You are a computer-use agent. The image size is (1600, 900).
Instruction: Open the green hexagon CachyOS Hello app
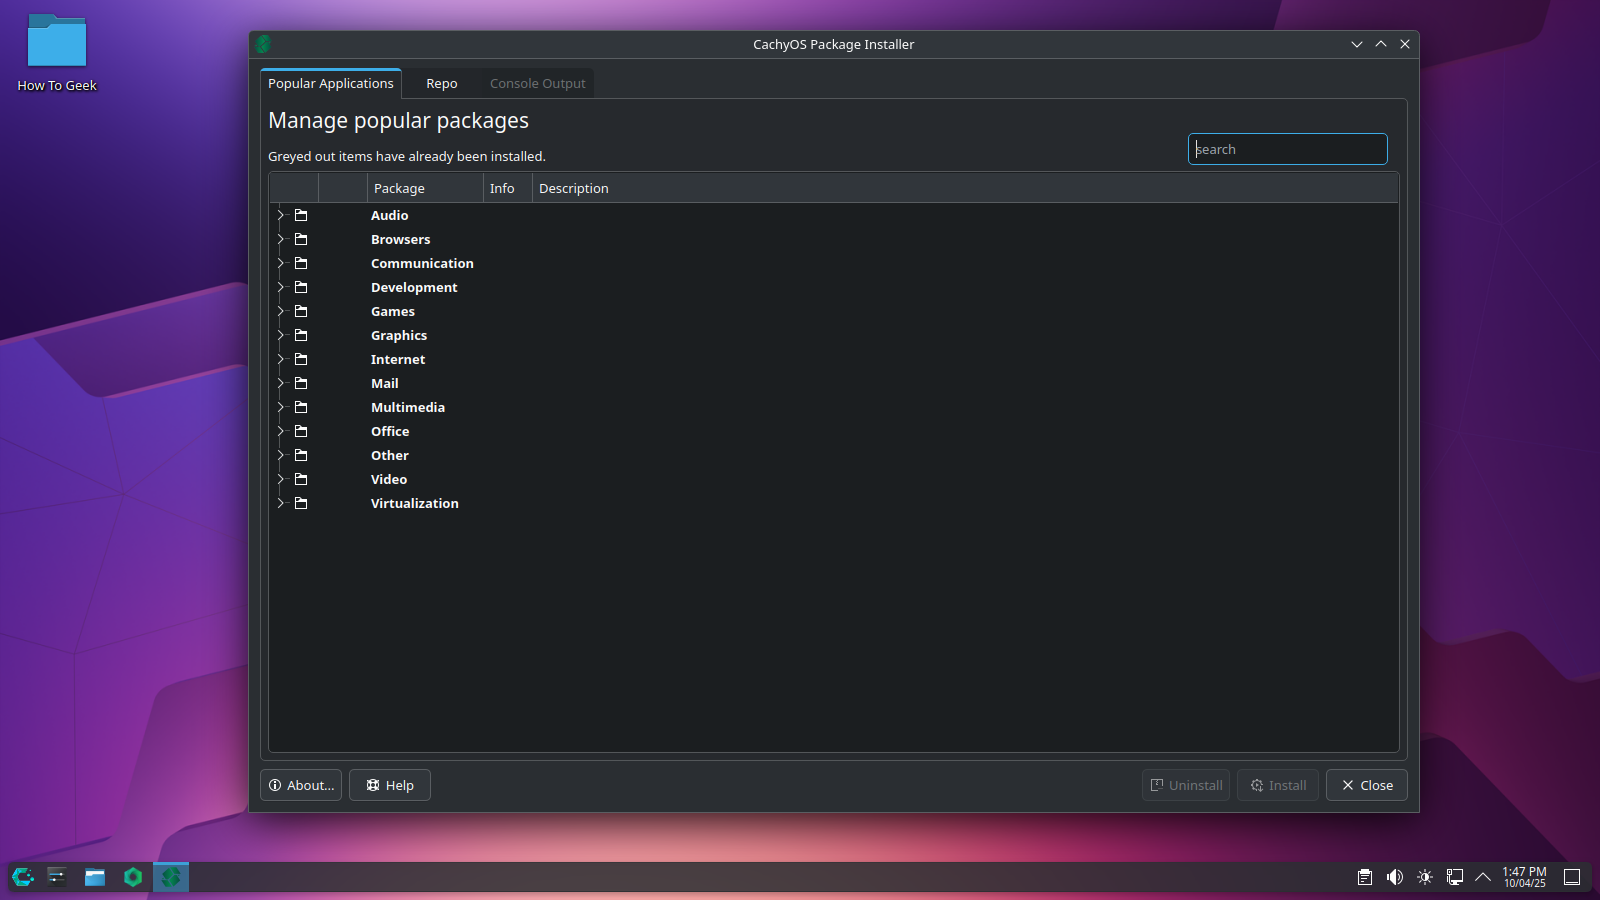(133, 877)
